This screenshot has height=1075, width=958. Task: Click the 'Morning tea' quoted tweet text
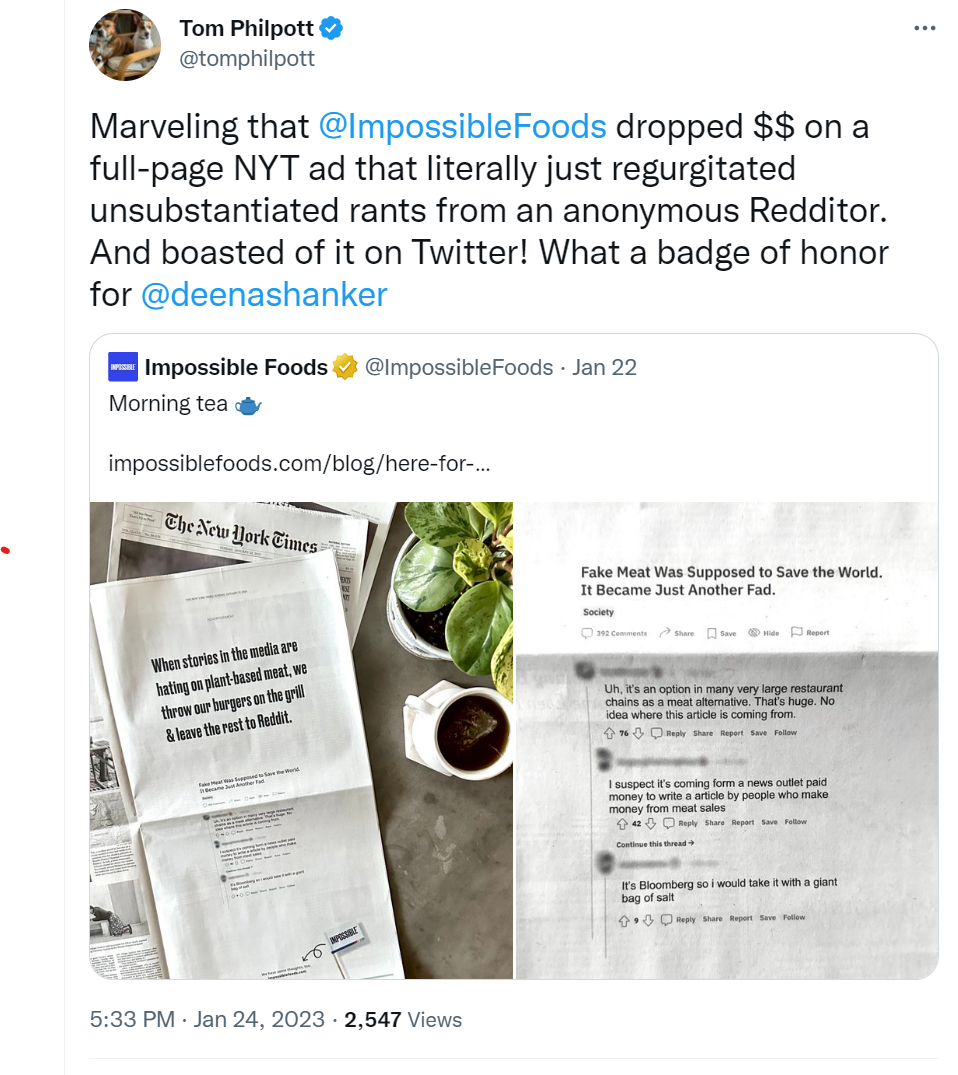pyautogui.click(x=169, y=405)
